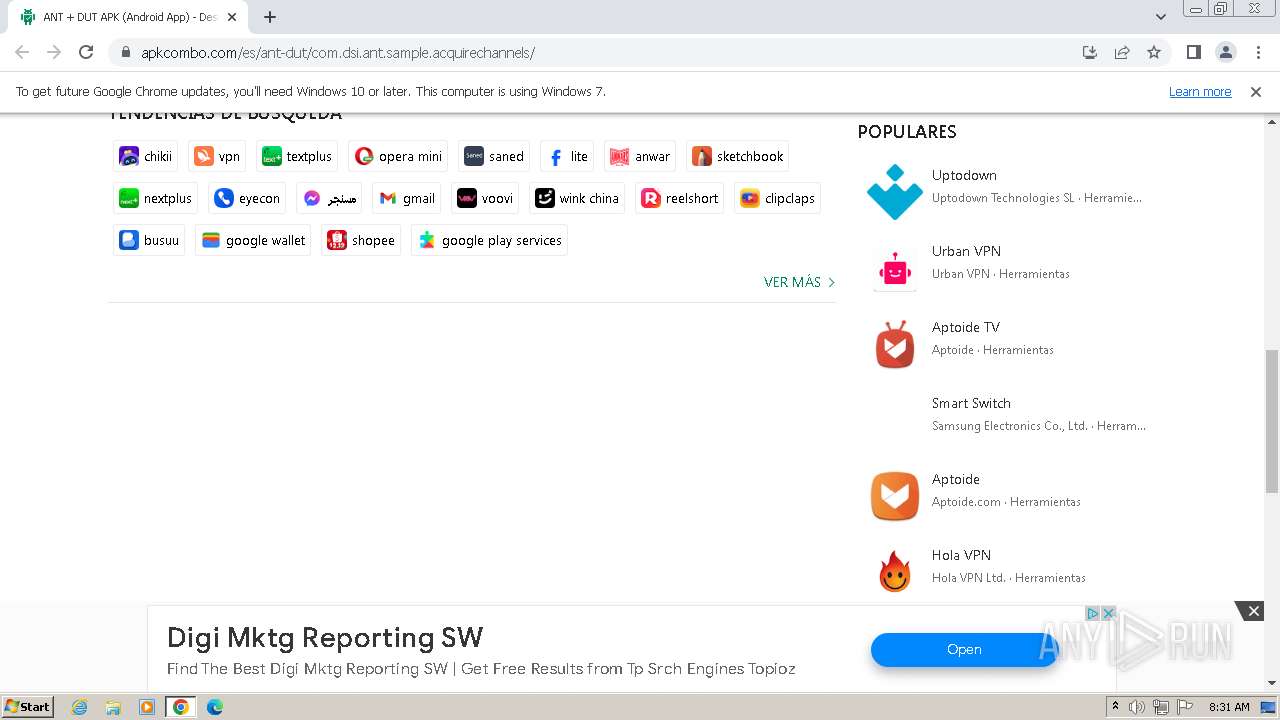This screenshot has height=720, width=1280.
Task: Click the Digi Mktg Reporting SW ad headline
Action: pos(325,637)
